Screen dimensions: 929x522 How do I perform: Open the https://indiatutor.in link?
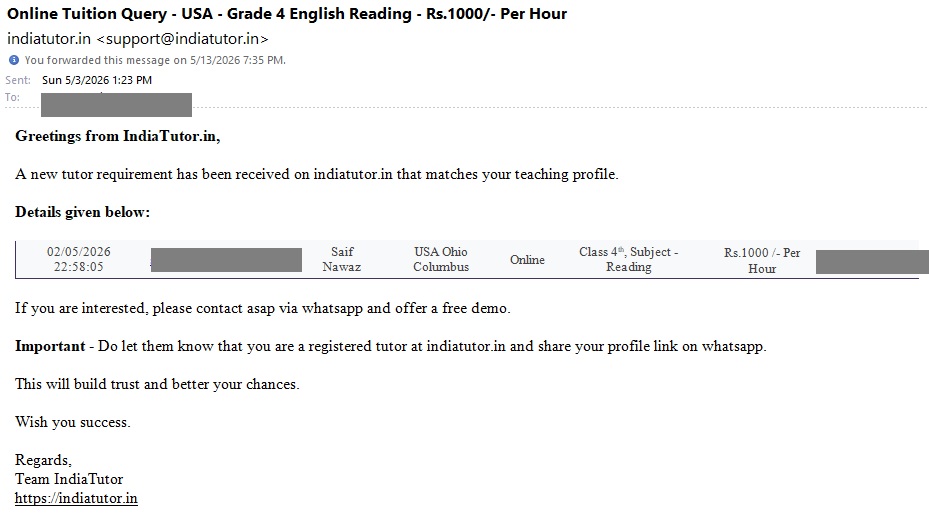(x=76, y=498)
